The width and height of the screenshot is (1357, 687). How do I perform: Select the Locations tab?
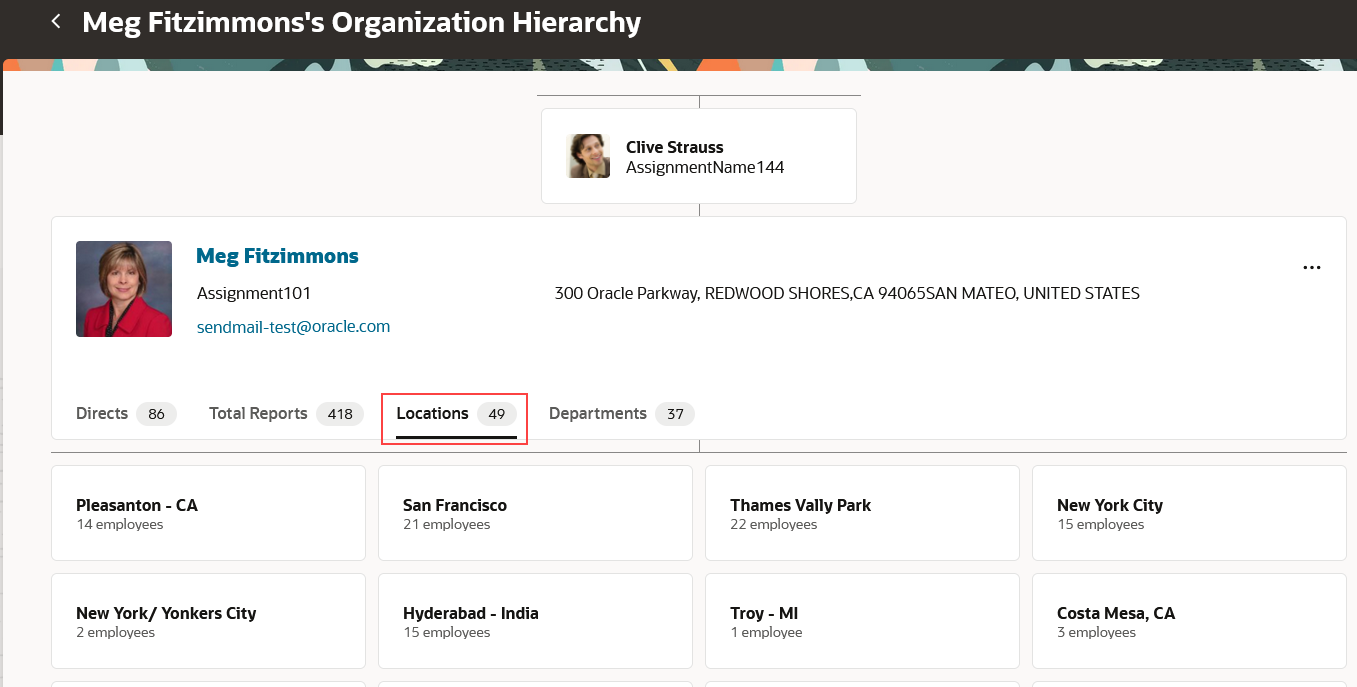click(456, 413)
